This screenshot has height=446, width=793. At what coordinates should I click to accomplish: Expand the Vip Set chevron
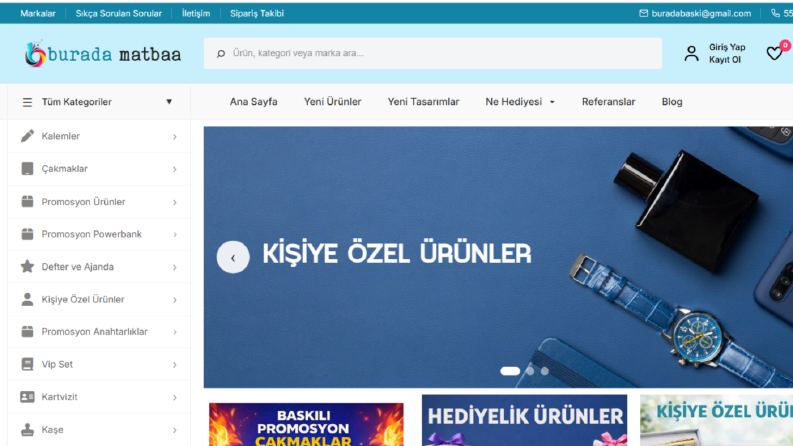174,365
